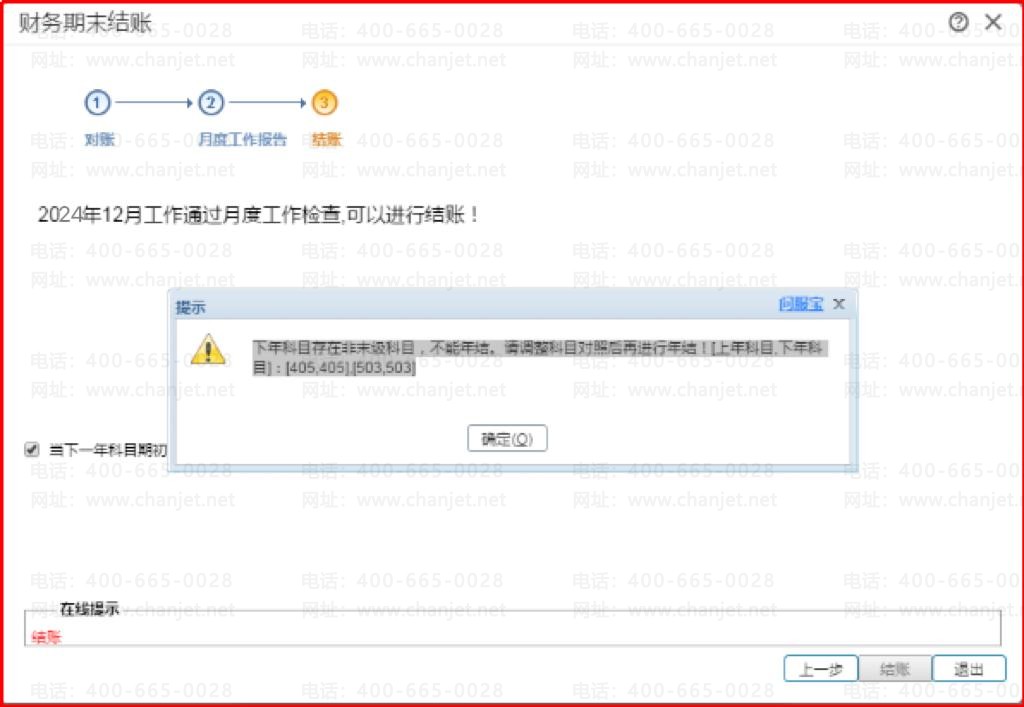Toggle the 当下一年科目期初 checkbox
The image size is (1024, 707).
pos(31,450)
